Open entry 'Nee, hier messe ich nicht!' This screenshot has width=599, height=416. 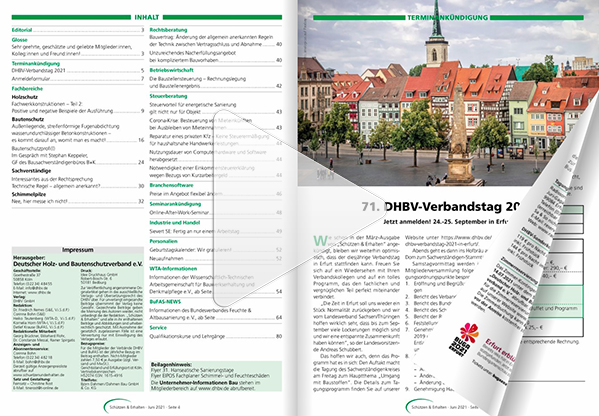78,201
